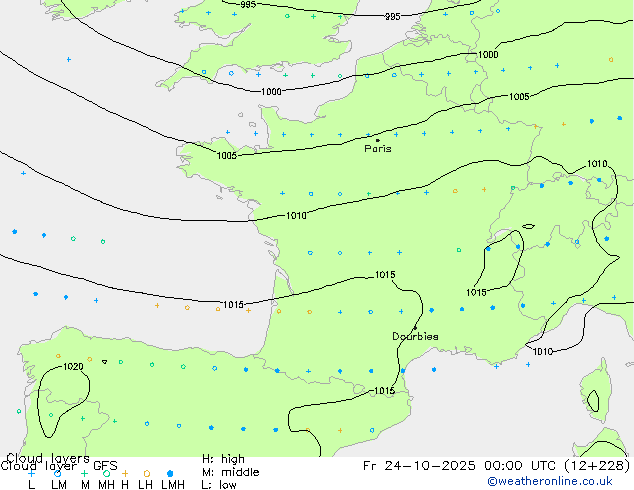Click the blue circle LM legend symbol
The image size is (634, 490).
coord(57,473)
